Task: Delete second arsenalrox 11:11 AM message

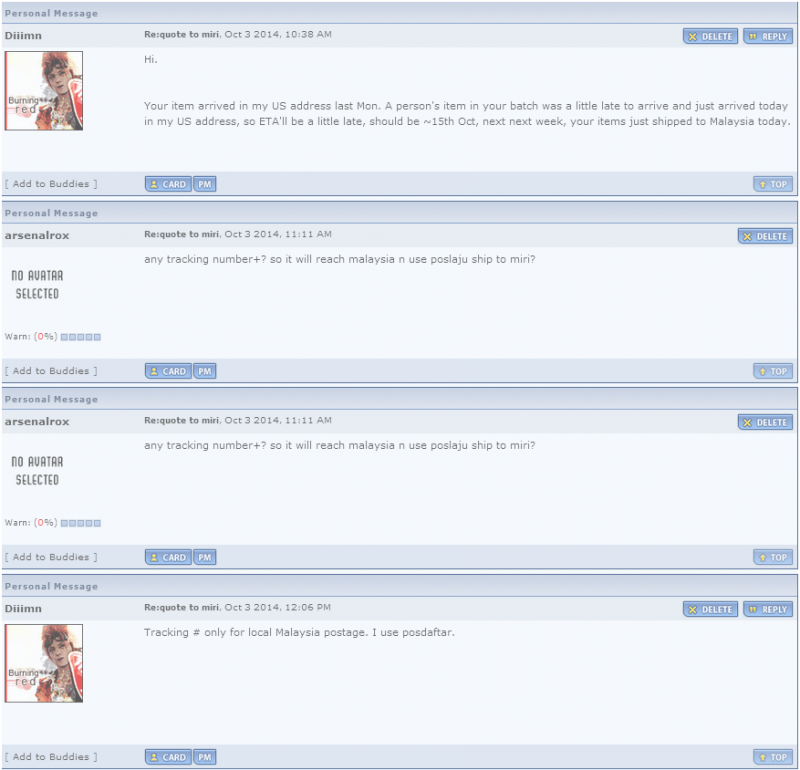Action: coord(765,423)
